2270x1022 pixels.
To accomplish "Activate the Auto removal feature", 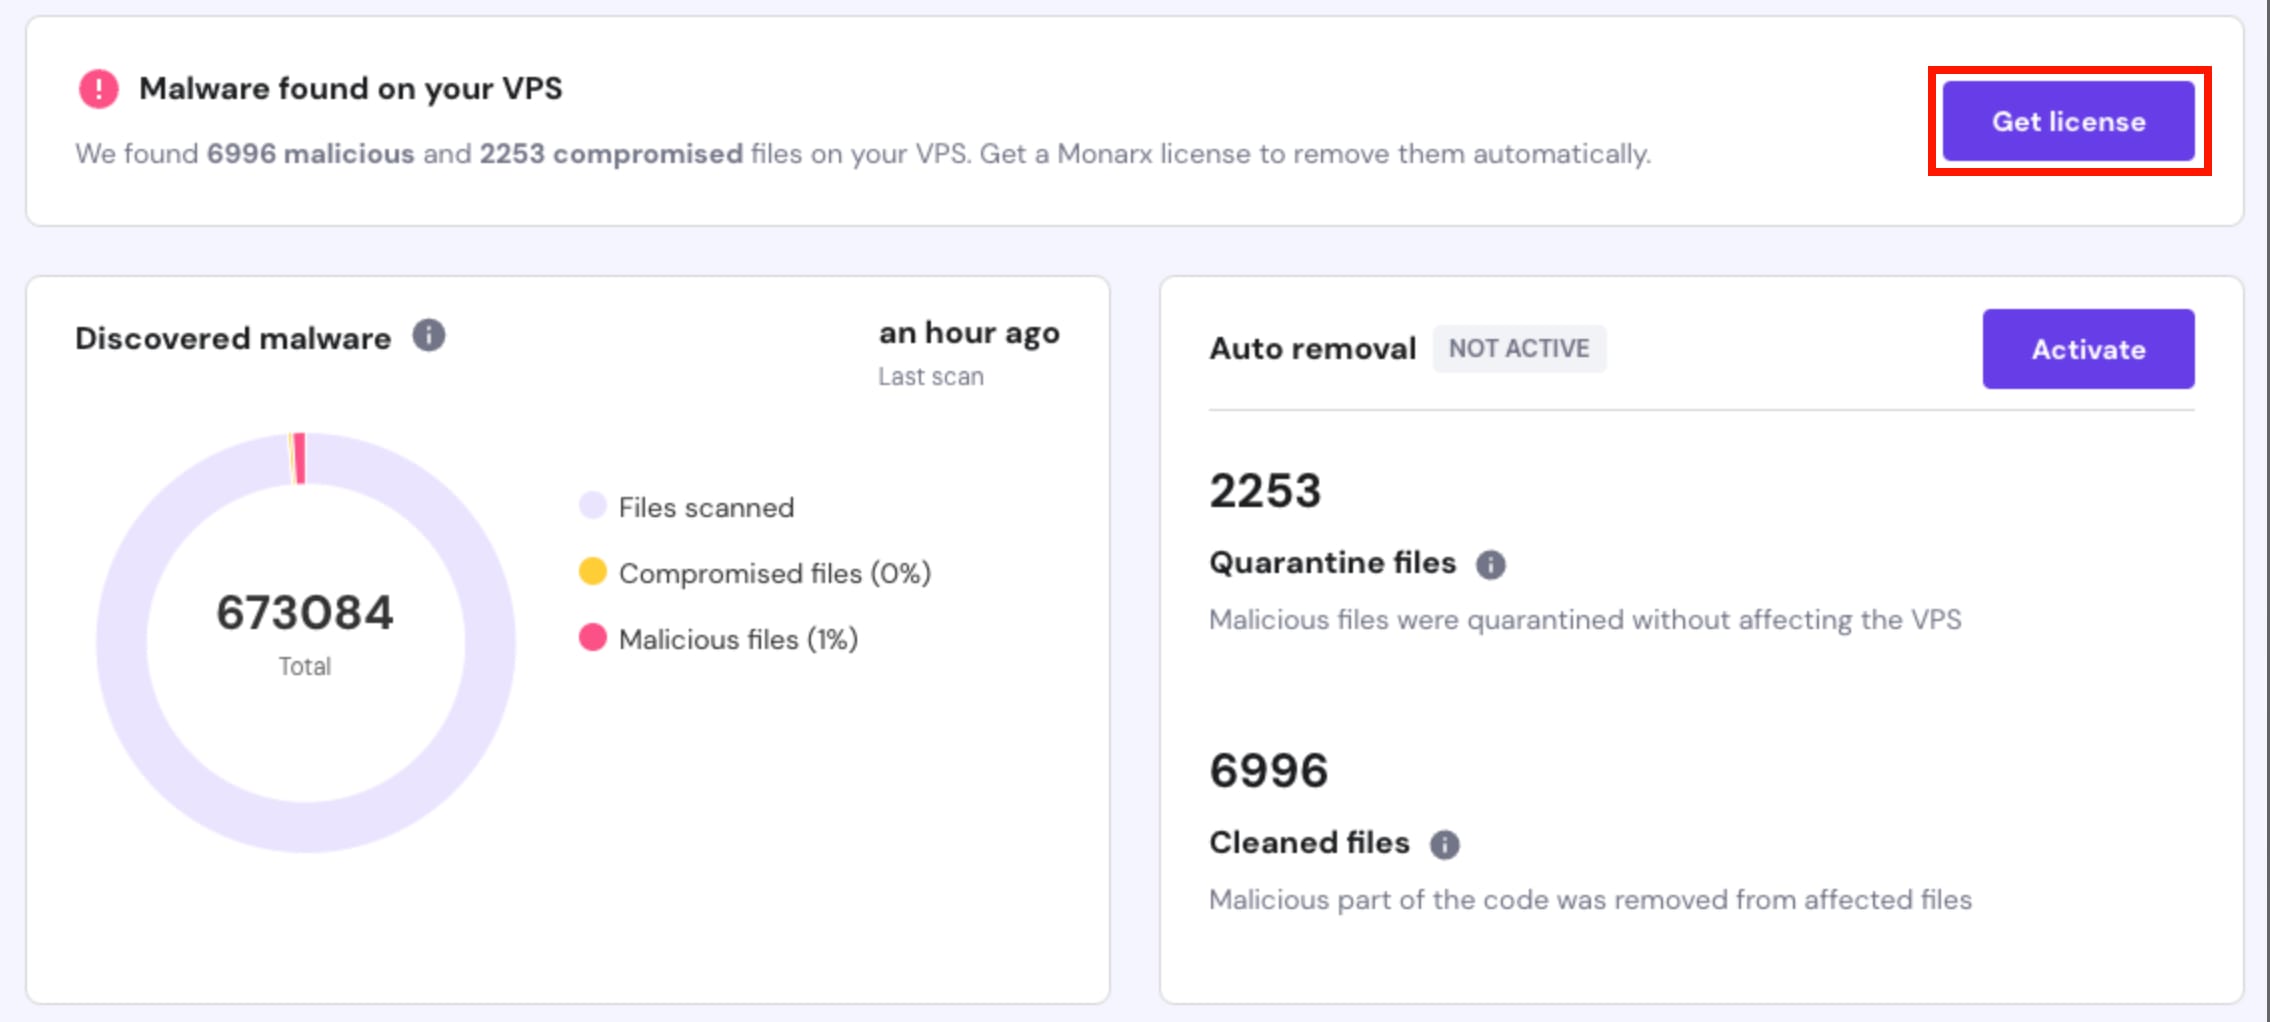I will click(x=2088, y=349).
